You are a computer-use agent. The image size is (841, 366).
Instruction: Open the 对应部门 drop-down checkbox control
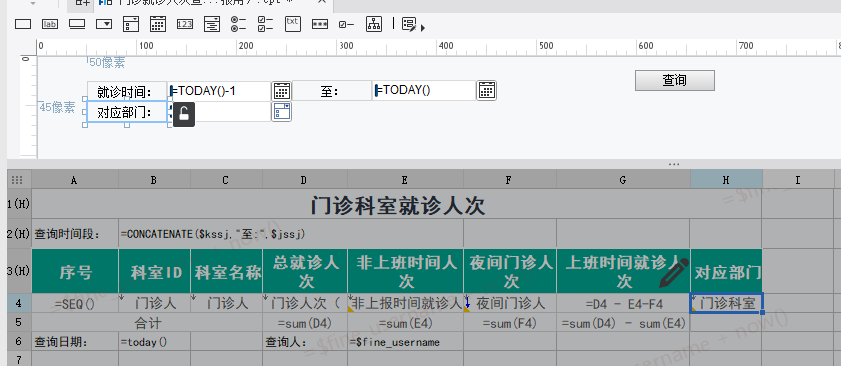pos(282,112)
